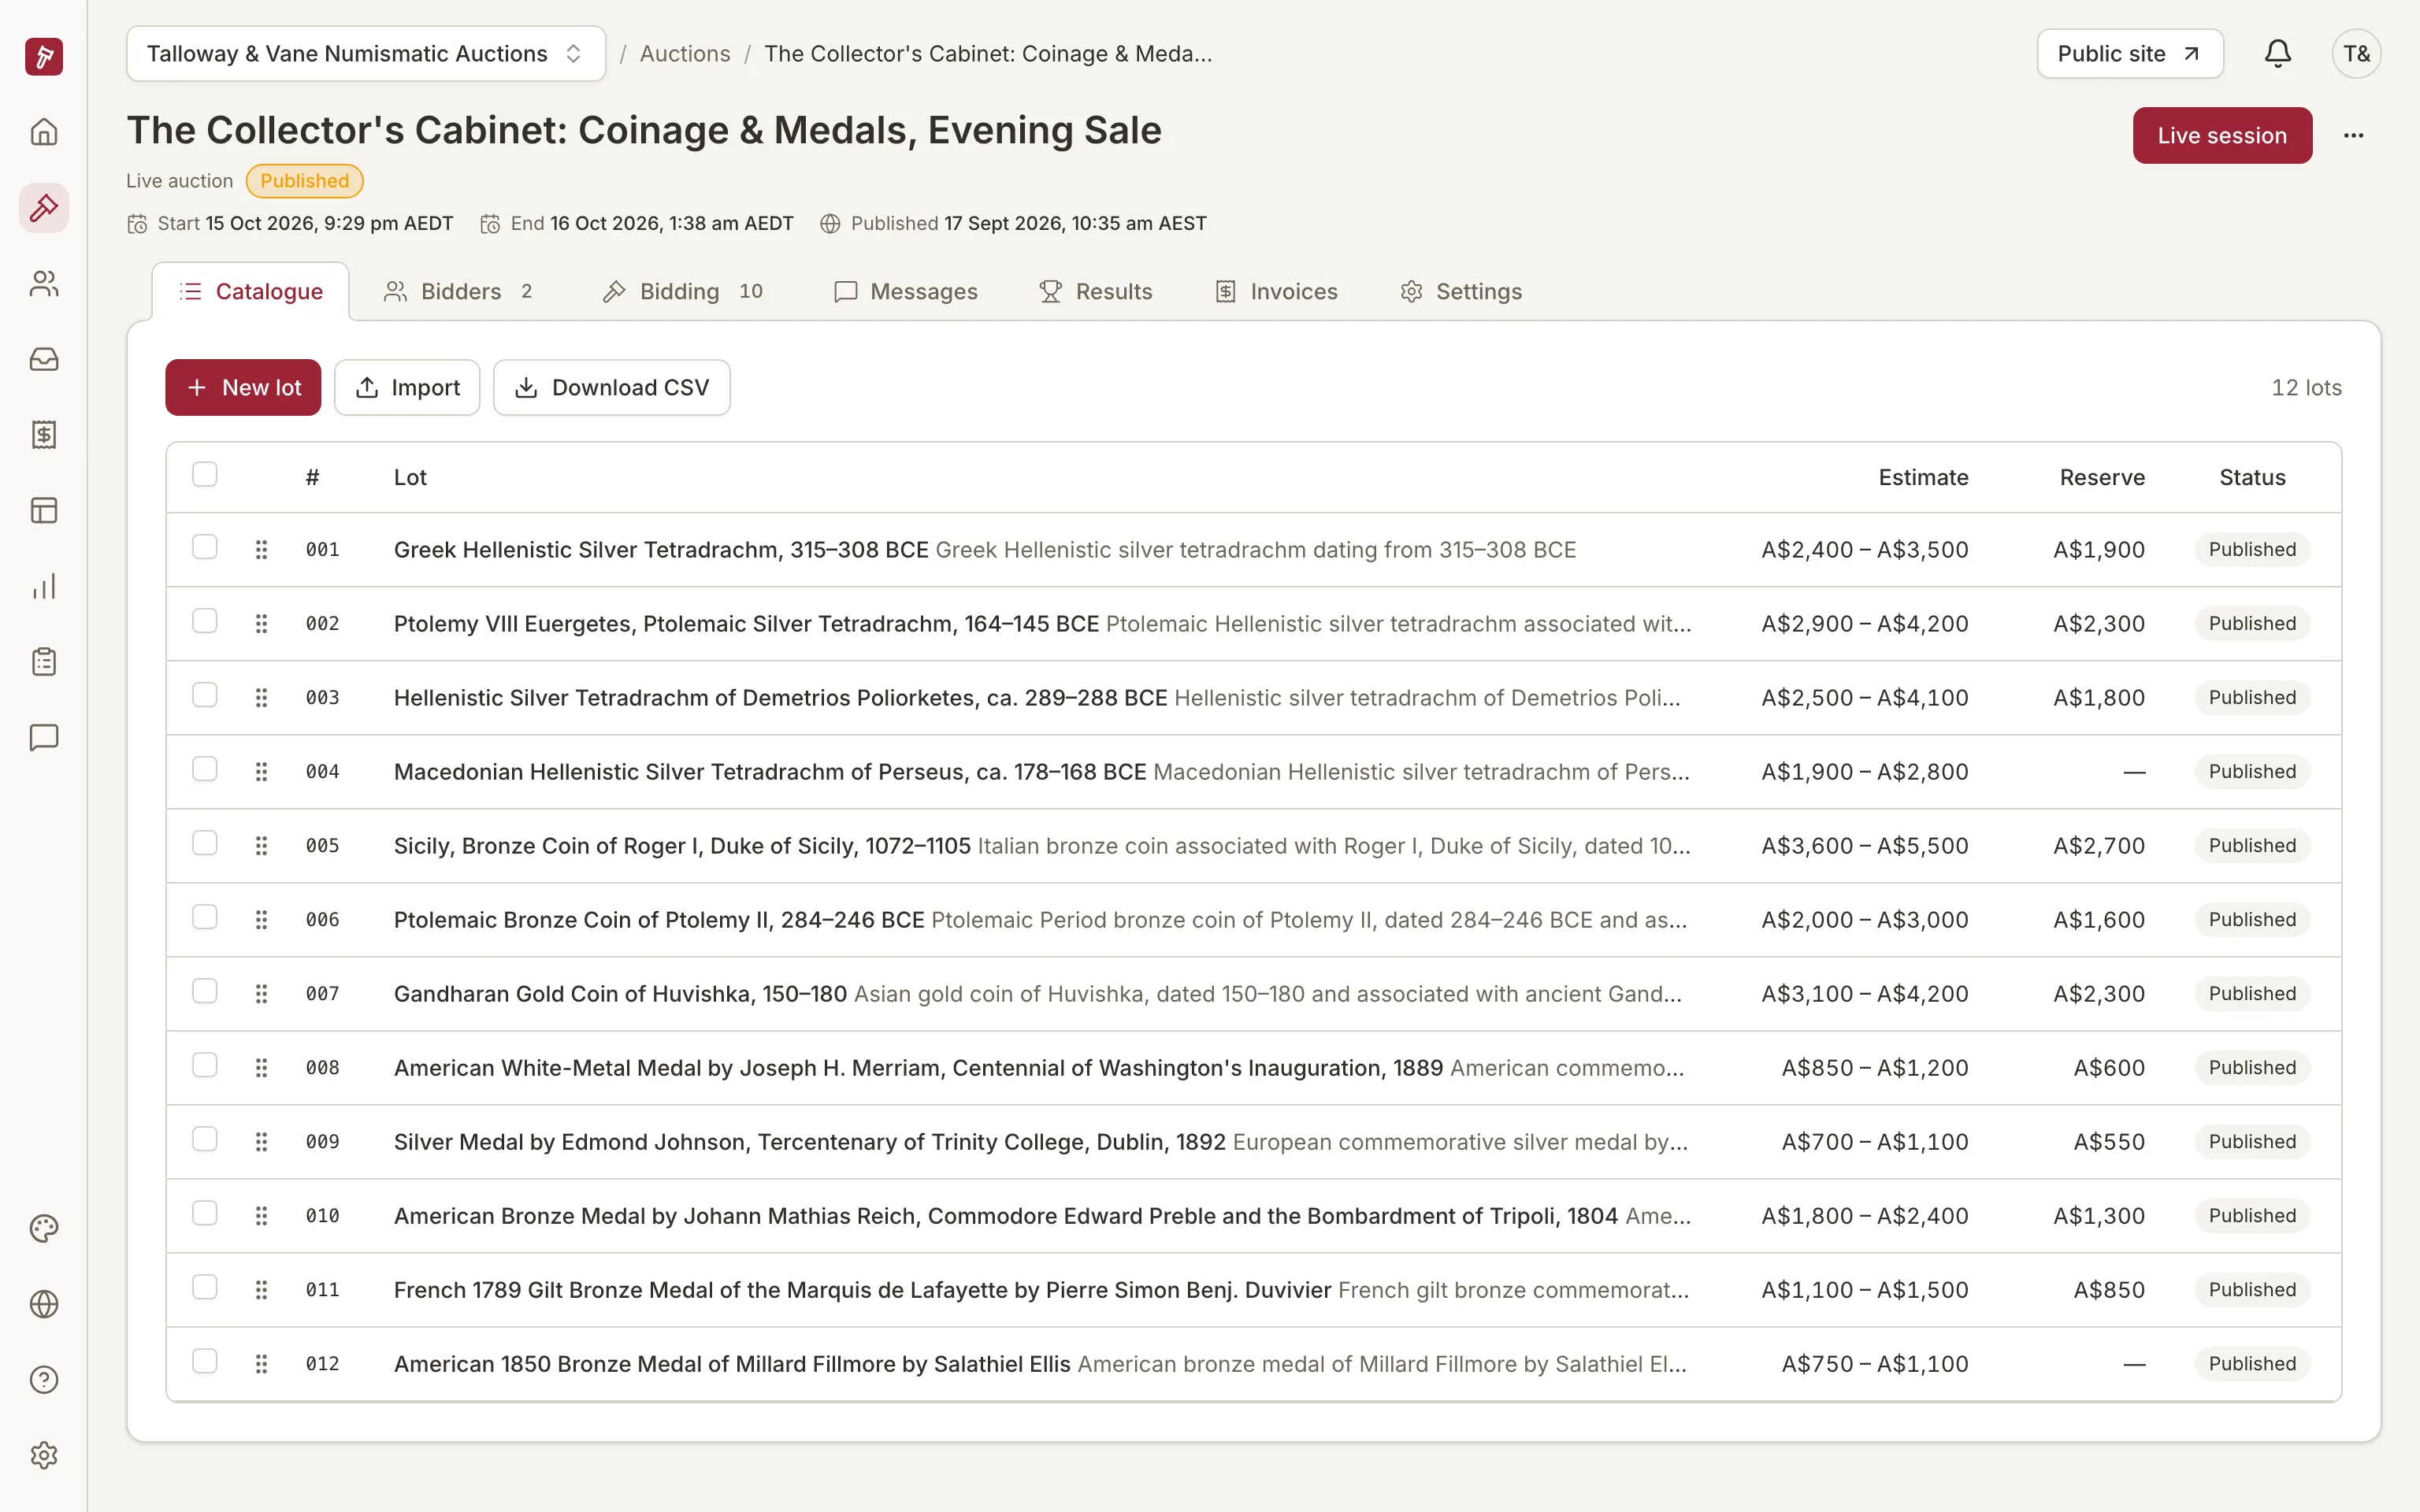
Task: Switch to the Catalogue tab
Action: tap(251, 292)
